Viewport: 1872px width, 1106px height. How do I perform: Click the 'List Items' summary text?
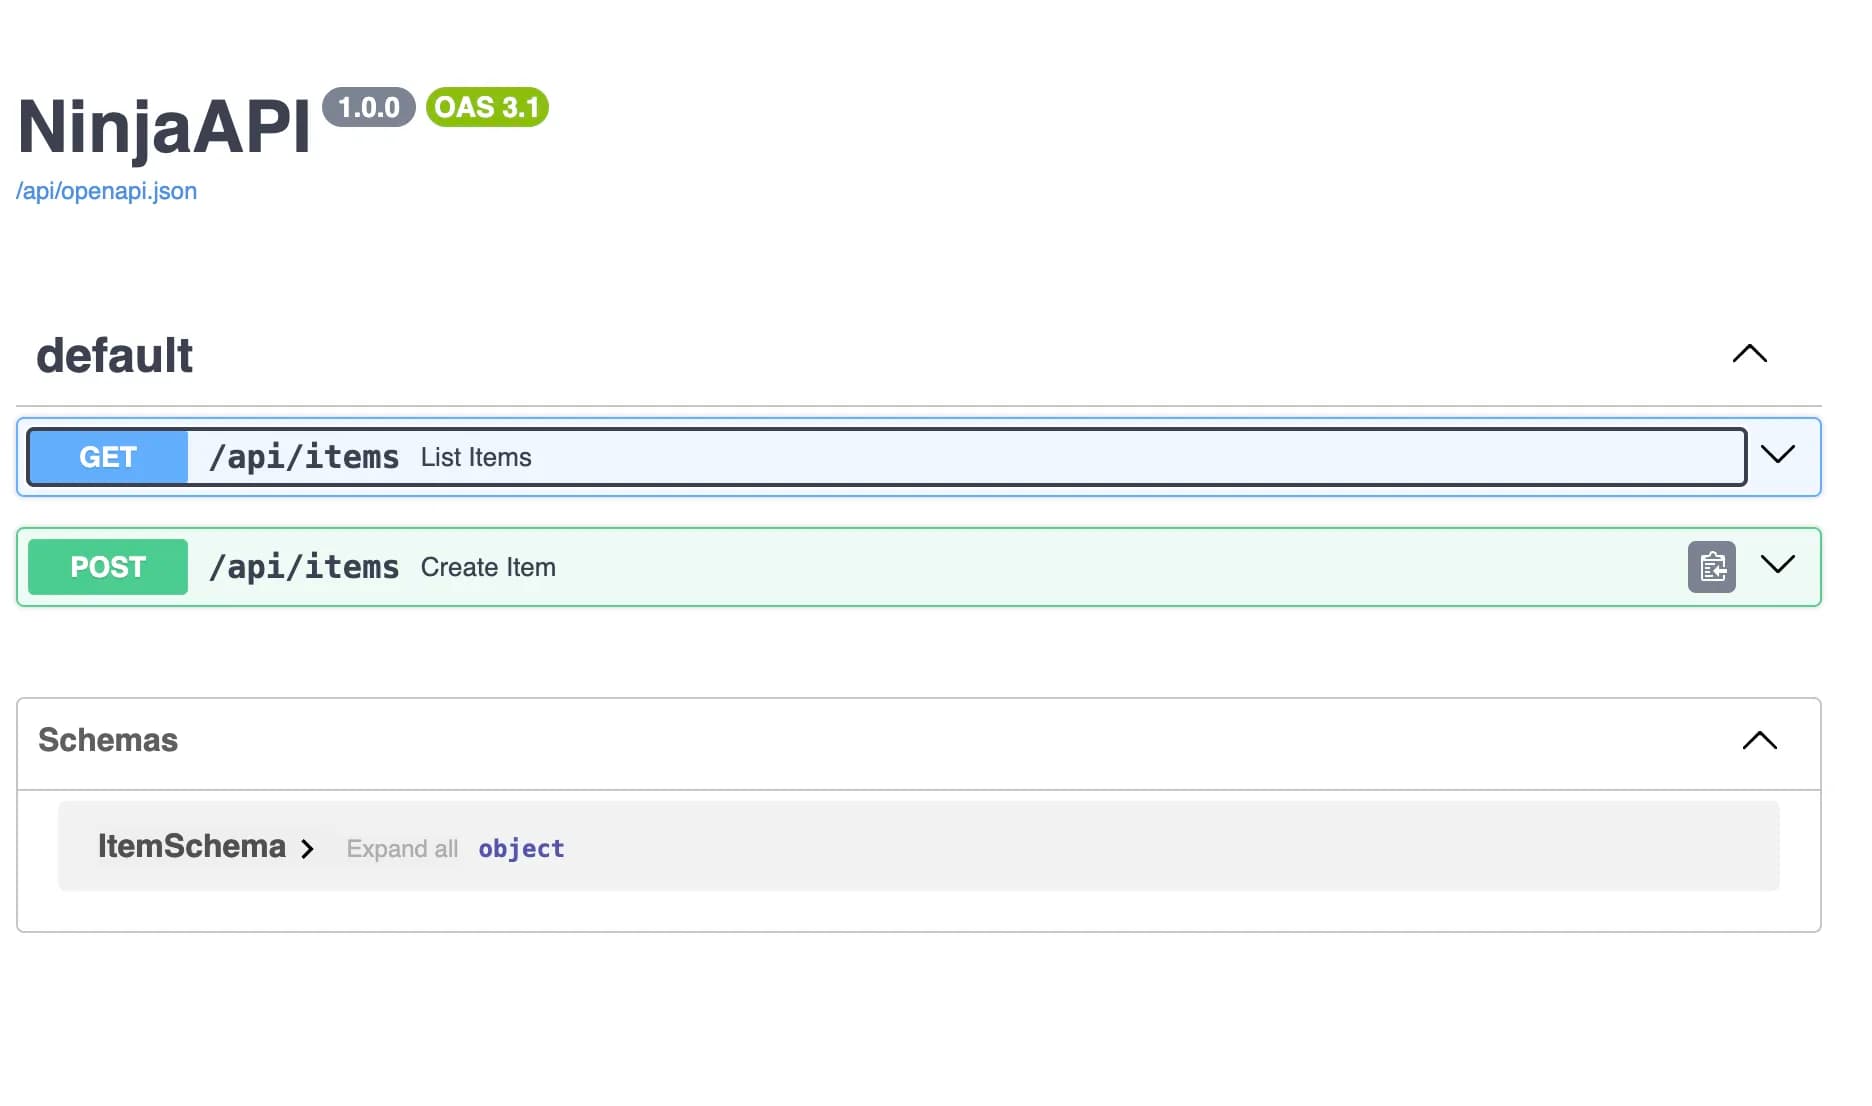tap(476, 457)
